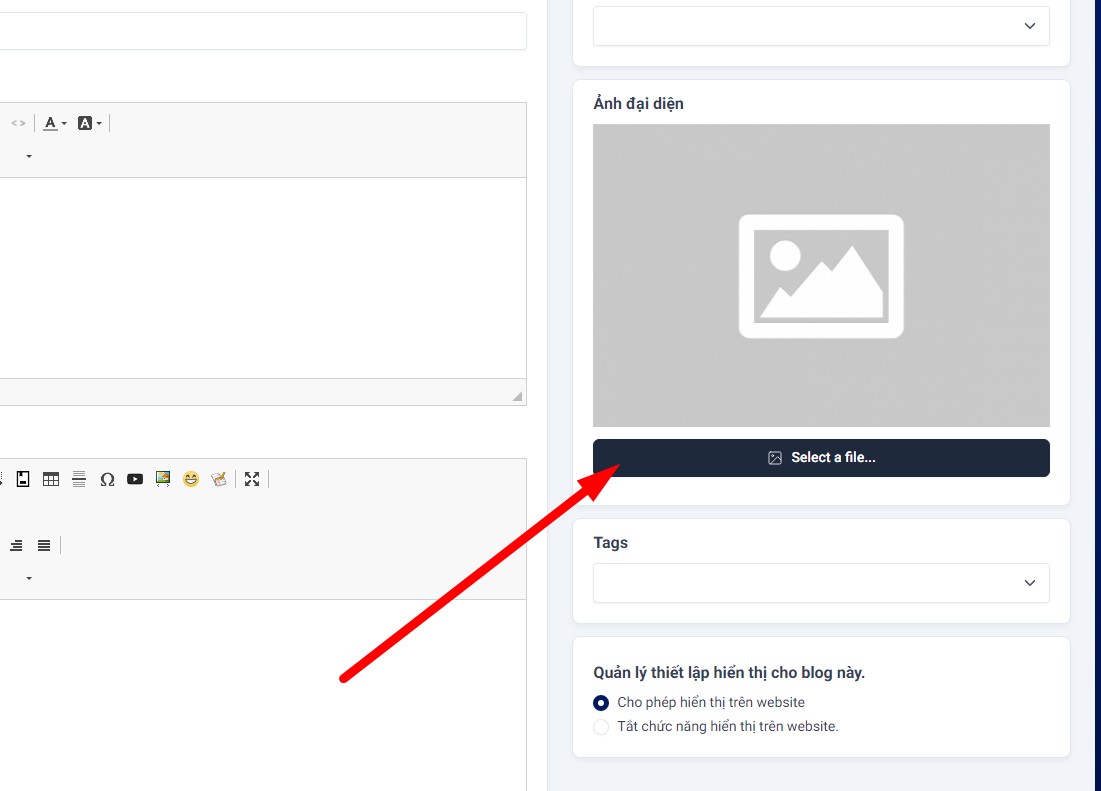Open the emoji smiley picker
Viewport: 1101px width, 791px height.
click(x=191, y=479)
